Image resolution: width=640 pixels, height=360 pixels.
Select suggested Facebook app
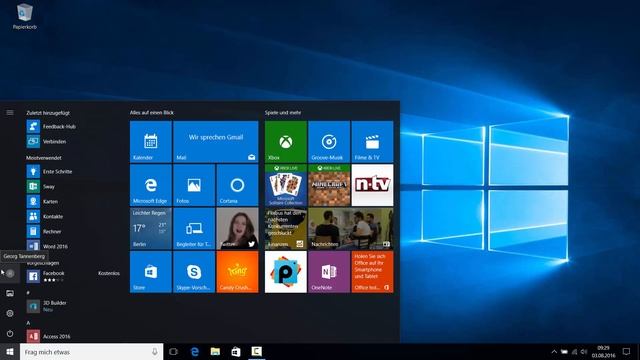(73, 276)
